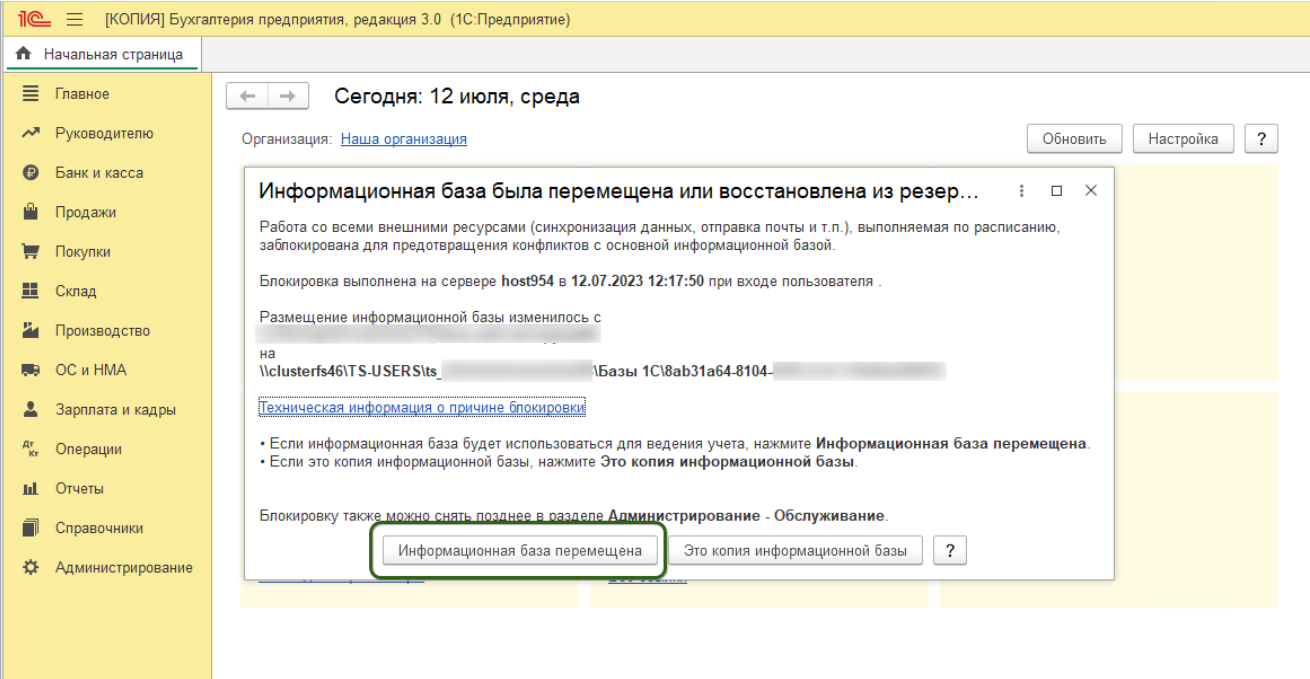Go back with left arrow button
Image resolution: width=1310 pixels, height=679 pixels.
click(x=247, y=97)
